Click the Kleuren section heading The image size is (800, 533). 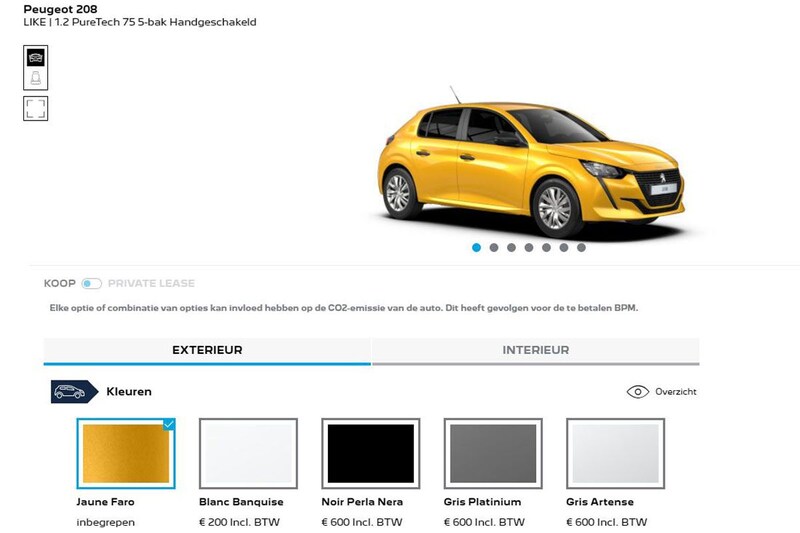click(129, 392)
